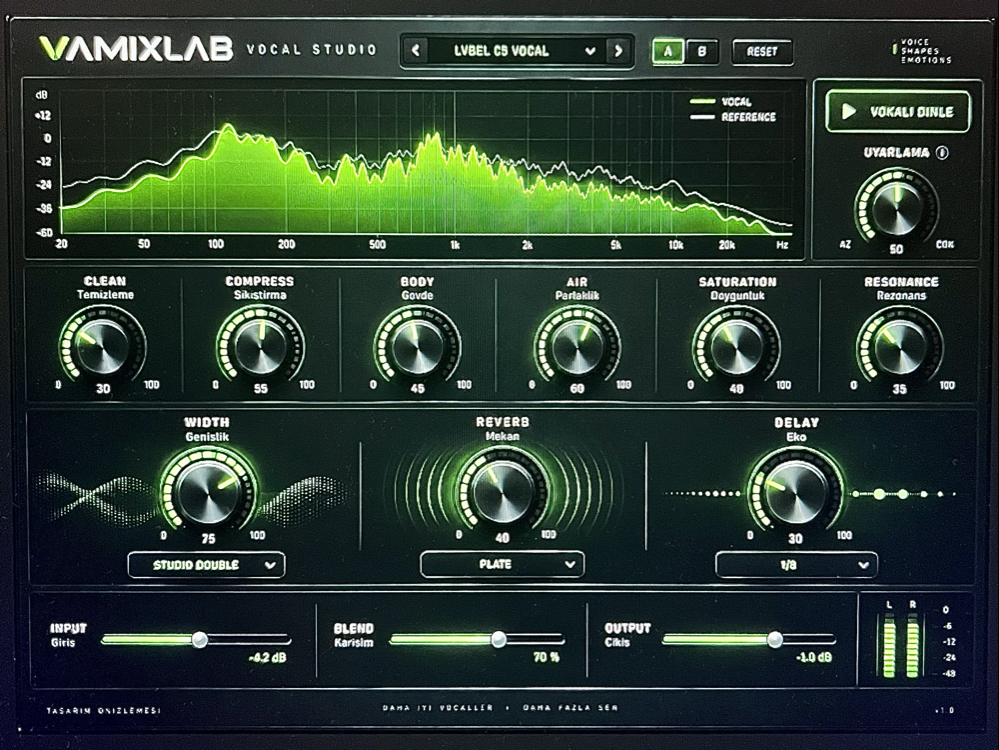Click the RESONANCE Rezonans knob
999x750 pixels.
(x=900, y=347)
